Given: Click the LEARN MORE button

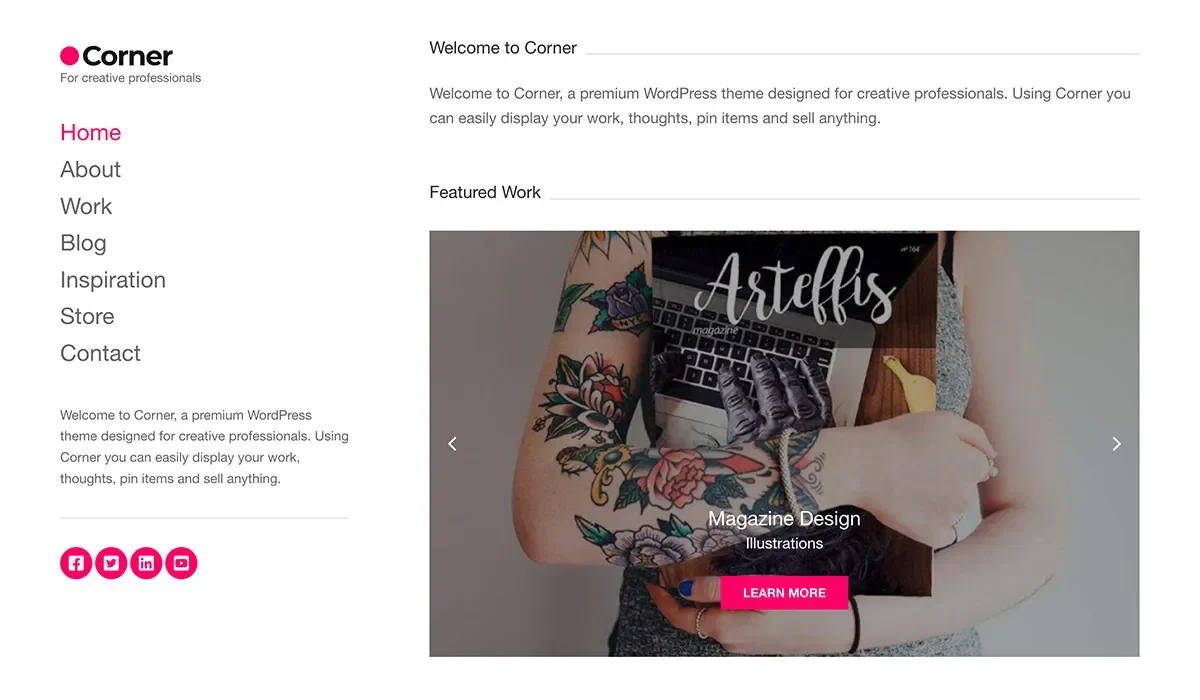Looking at the screenshot, I should click(x=784, y=593).
